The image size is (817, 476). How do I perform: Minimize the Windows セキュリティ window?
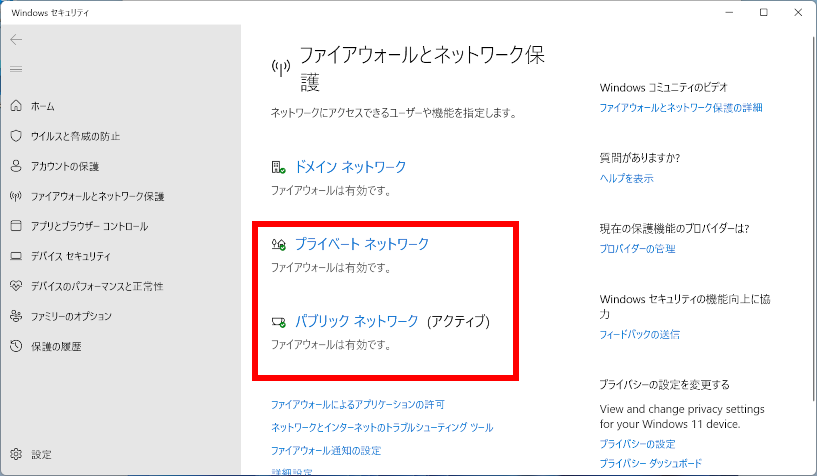click(x=729, y=12)
